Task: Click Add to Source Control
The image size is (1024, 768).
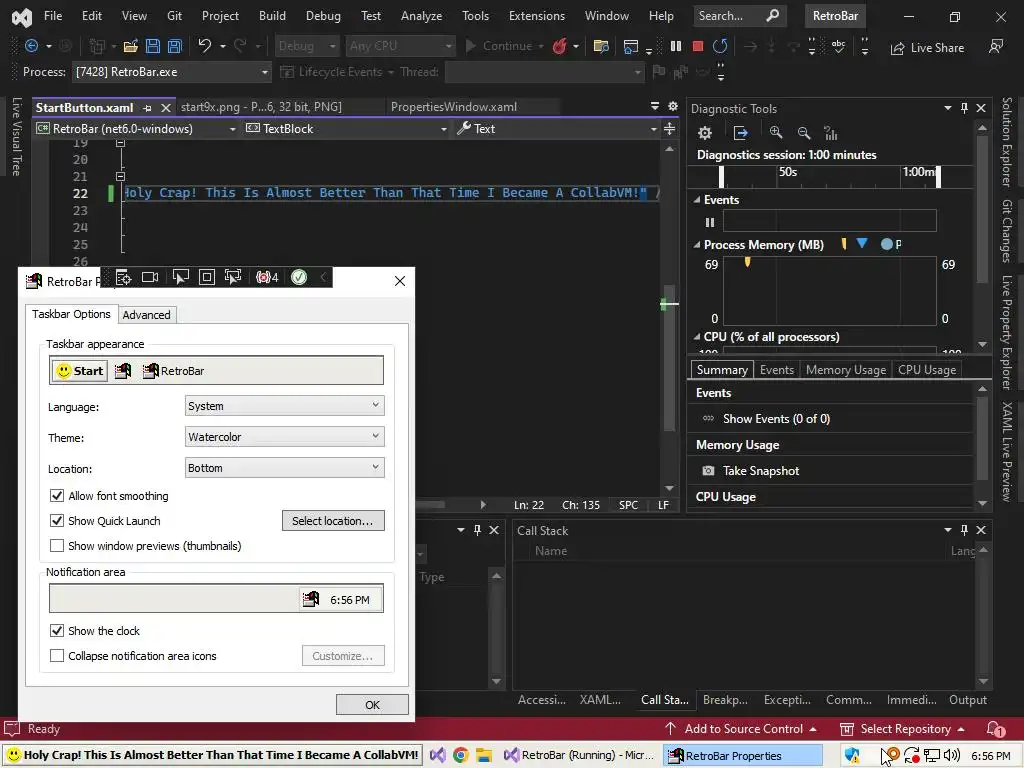Action: (x=741, y=729)
